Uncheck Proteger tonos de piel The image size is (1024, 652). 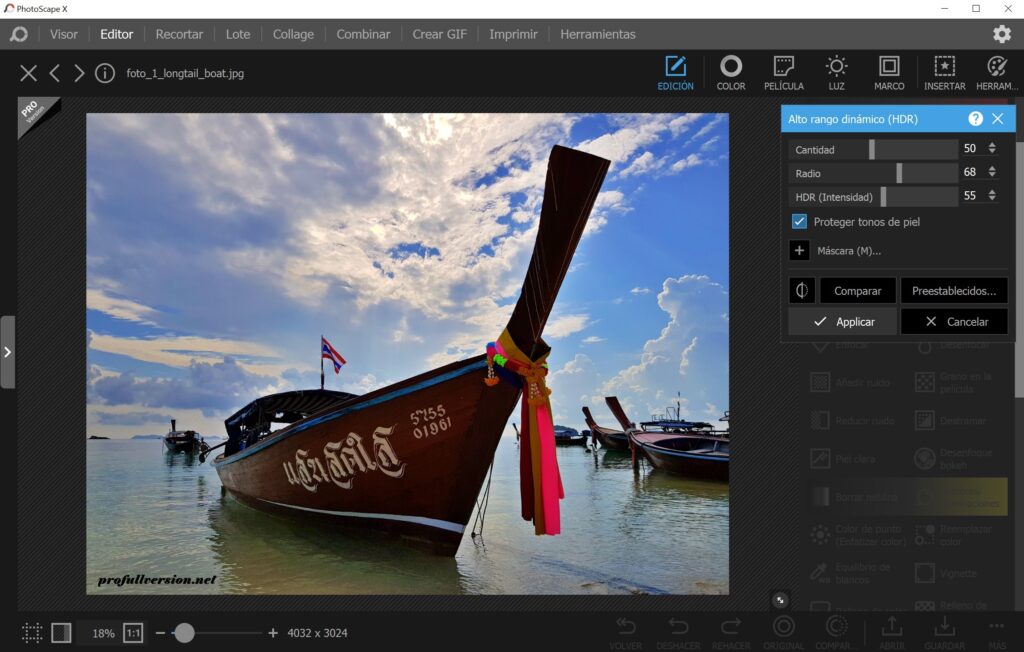(798, 221)
